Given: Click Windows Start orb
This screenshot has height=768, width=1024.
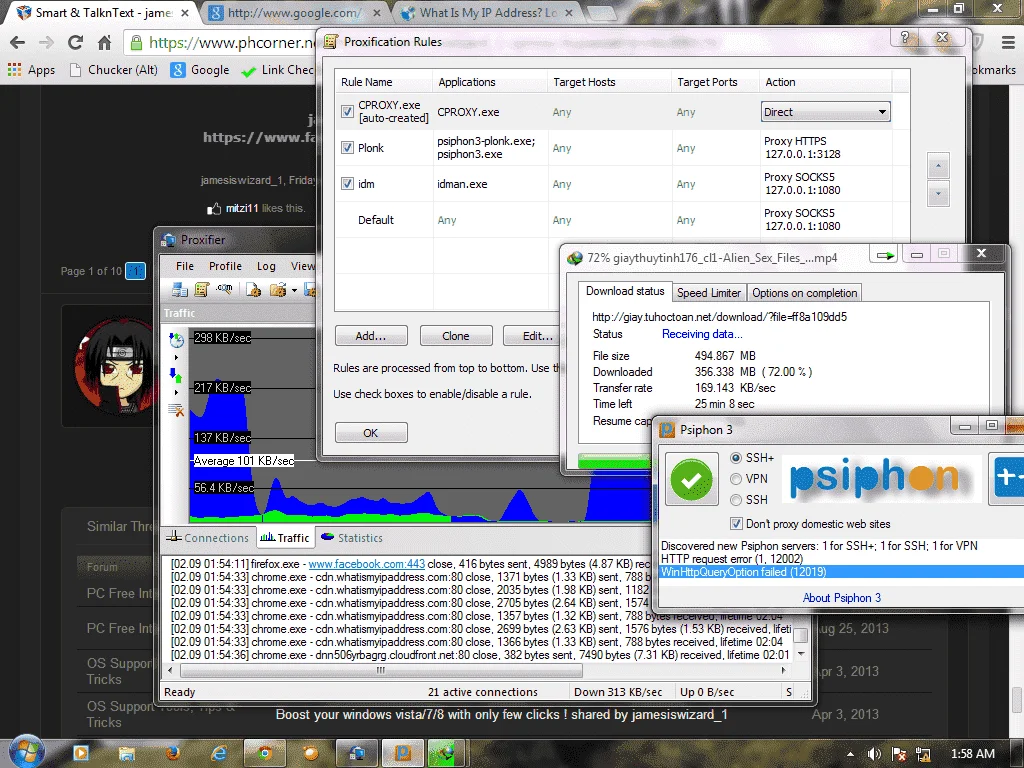Looking at the screenshot, I should click(x=27, y=752).
